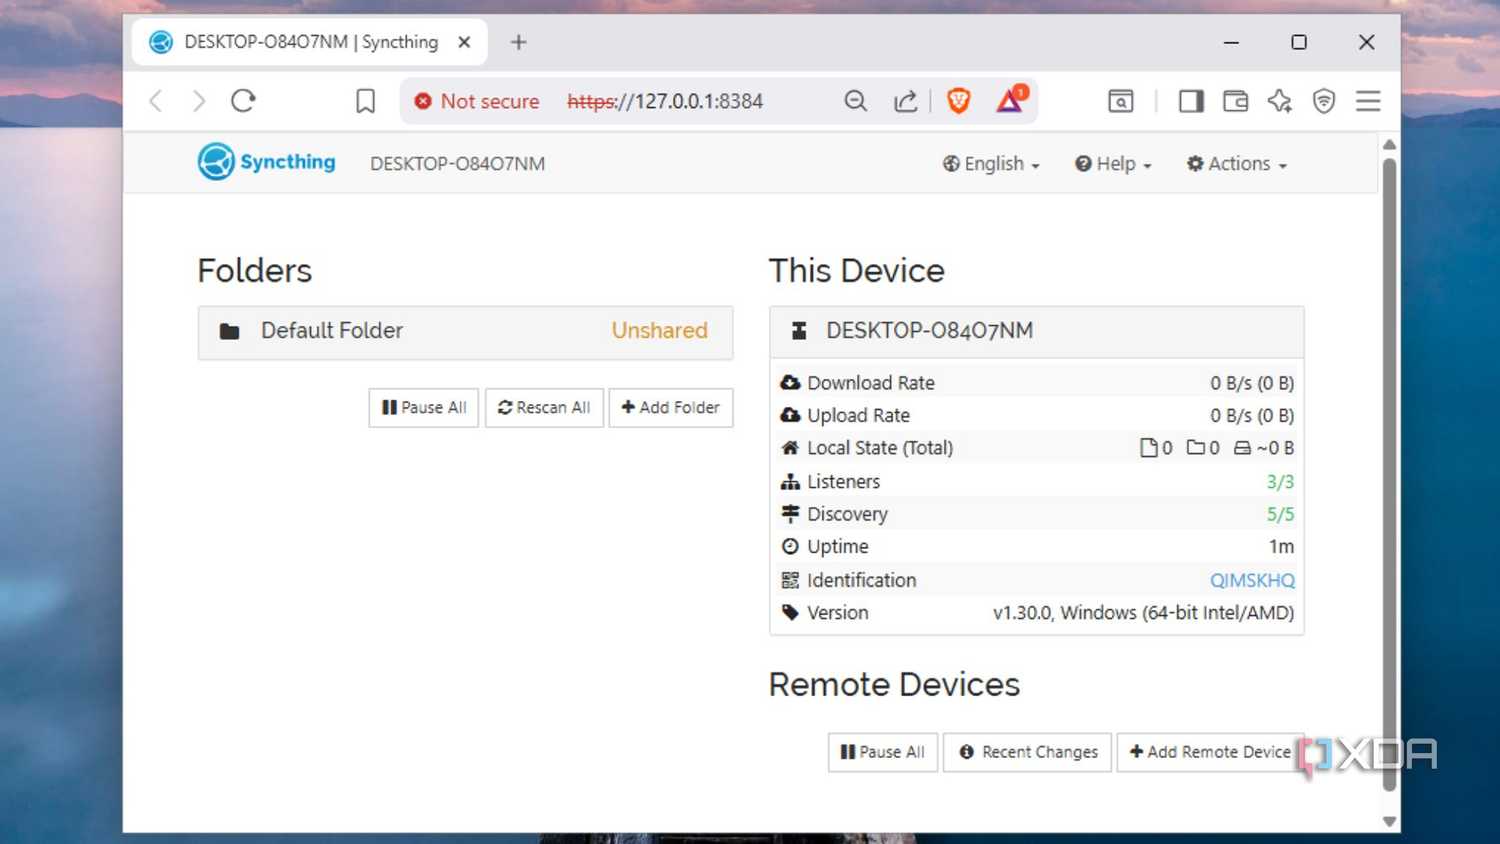This screenshot has height=844, width=1500.
Task: Click the zoom magnifier icon in address bar
Action: (x=855, y=101)
